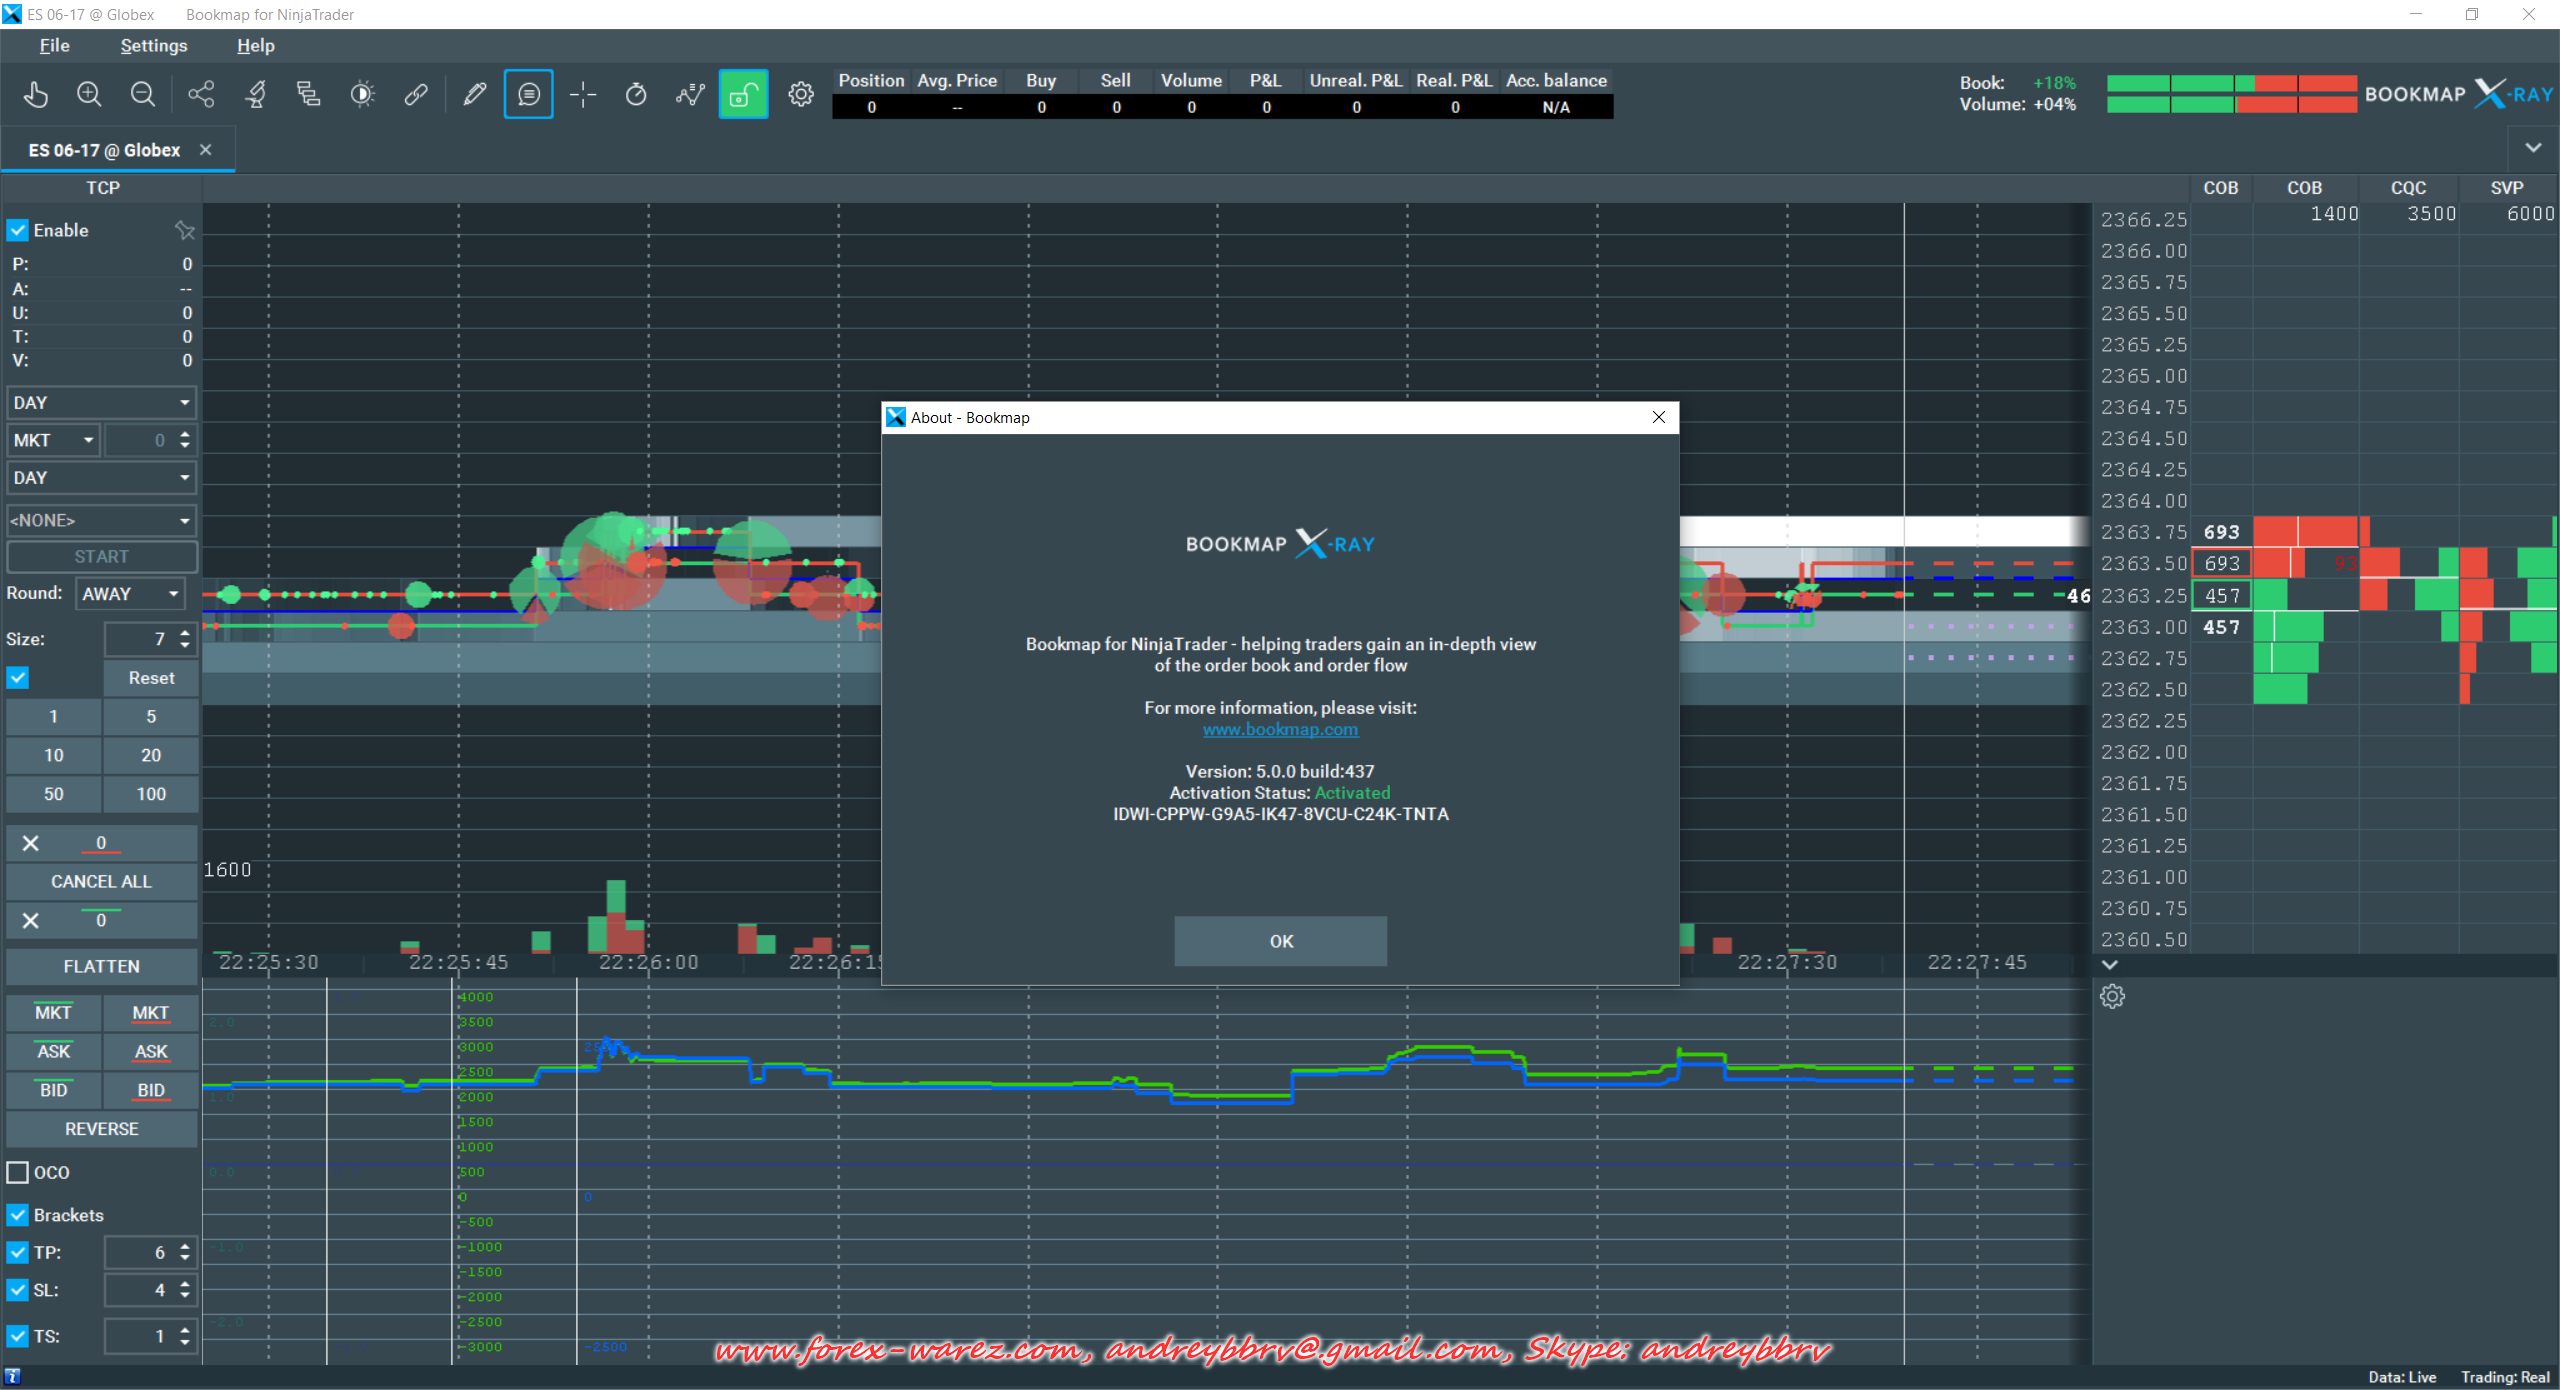Viewport: 2560px width, 1390px height.
Task: Expand the Round AWAY dropdown
Action: pyautogui.click(x=131, y=594)
